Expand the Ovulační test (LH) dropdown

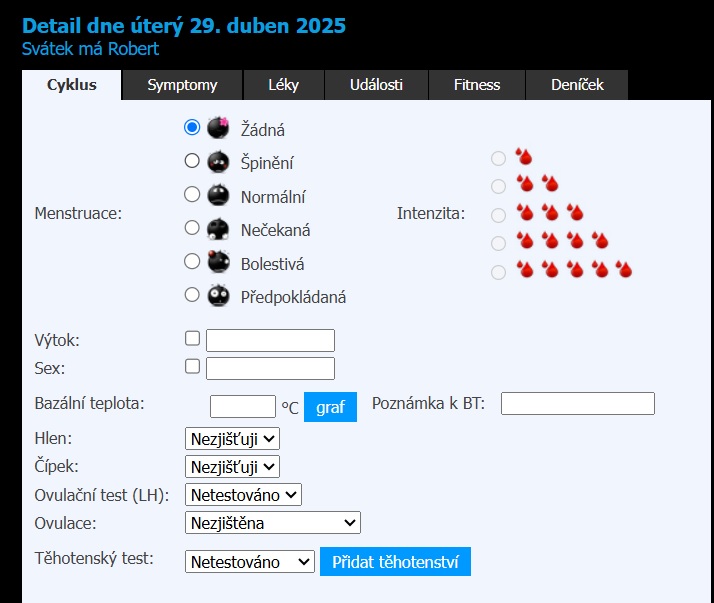[x=243, y=494]
